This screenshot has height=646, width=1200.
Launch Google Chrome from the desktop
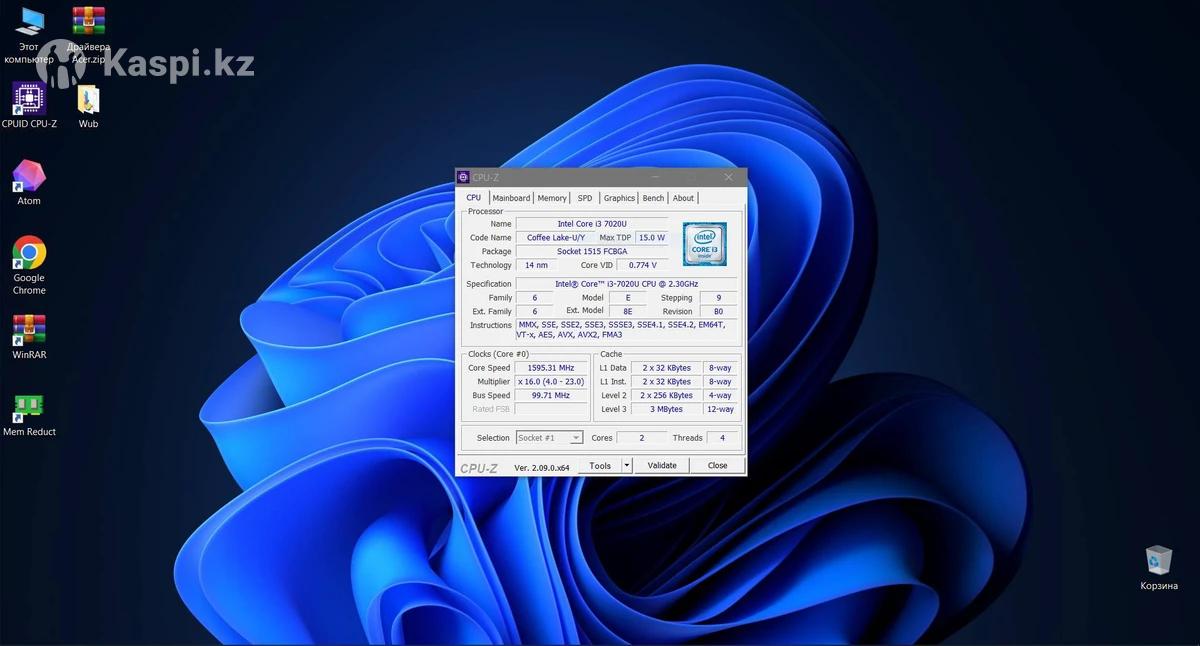tap(29, 254)
